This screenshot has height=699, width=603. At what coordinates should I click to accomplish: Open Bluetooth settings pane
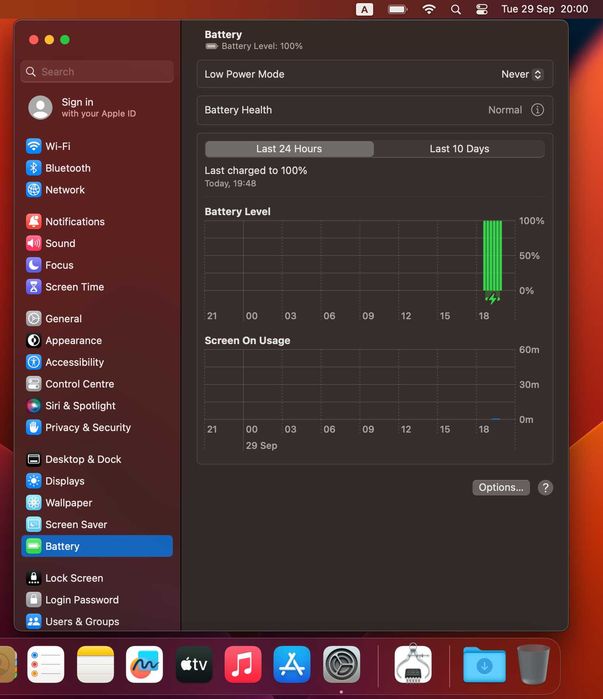click(x=97, y=168)
